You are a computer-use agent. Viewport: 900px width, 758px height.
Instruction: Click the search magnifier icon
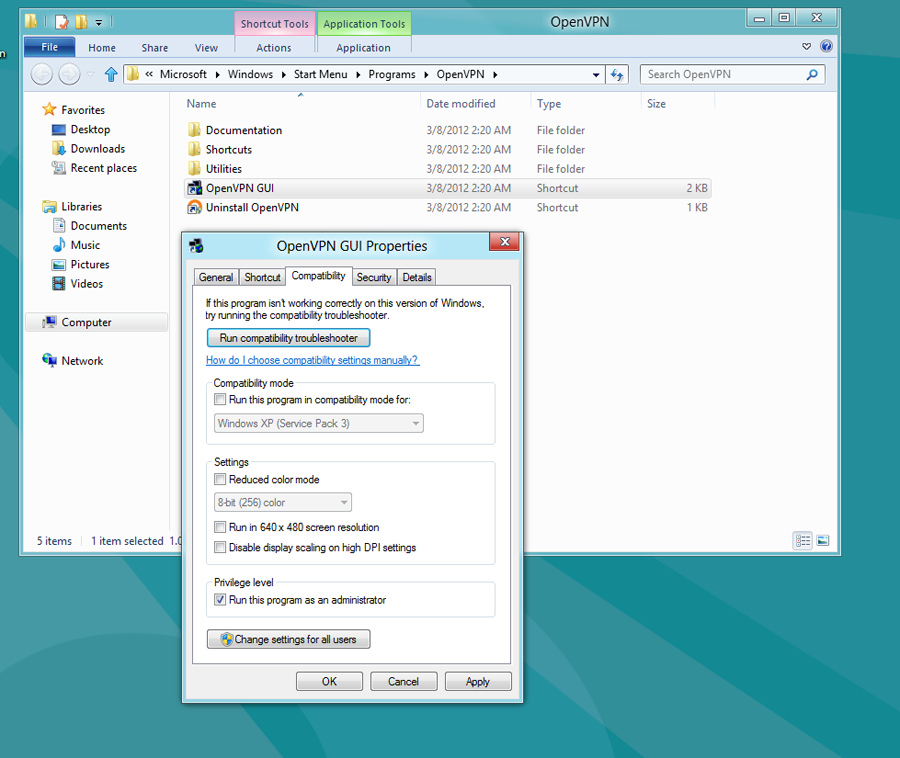coord(812,75)
